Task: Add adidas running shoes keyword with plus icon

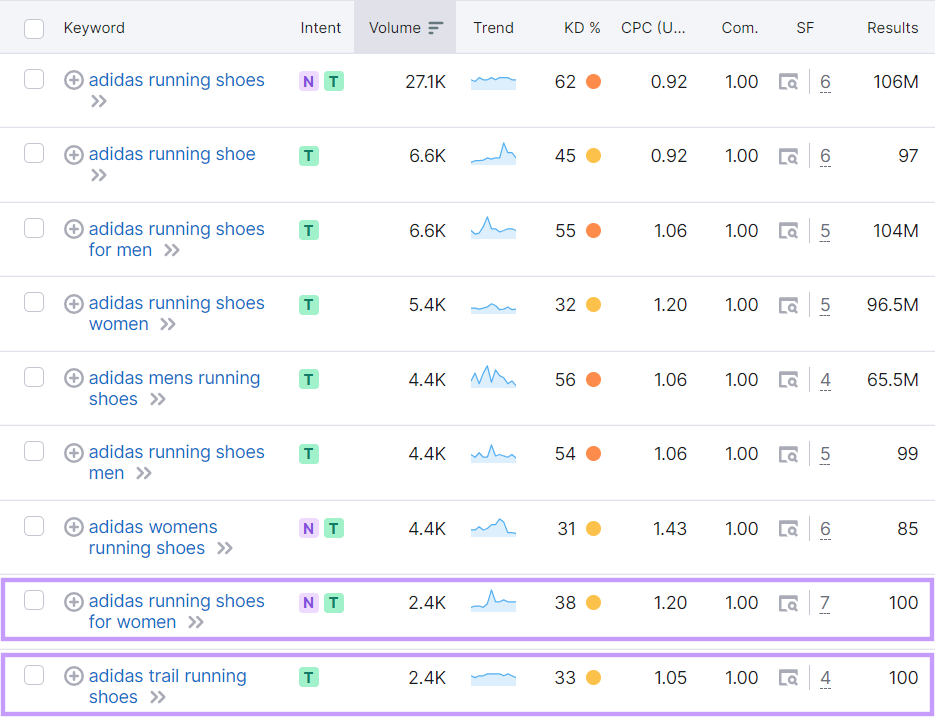Action: [x=73, y=80]
